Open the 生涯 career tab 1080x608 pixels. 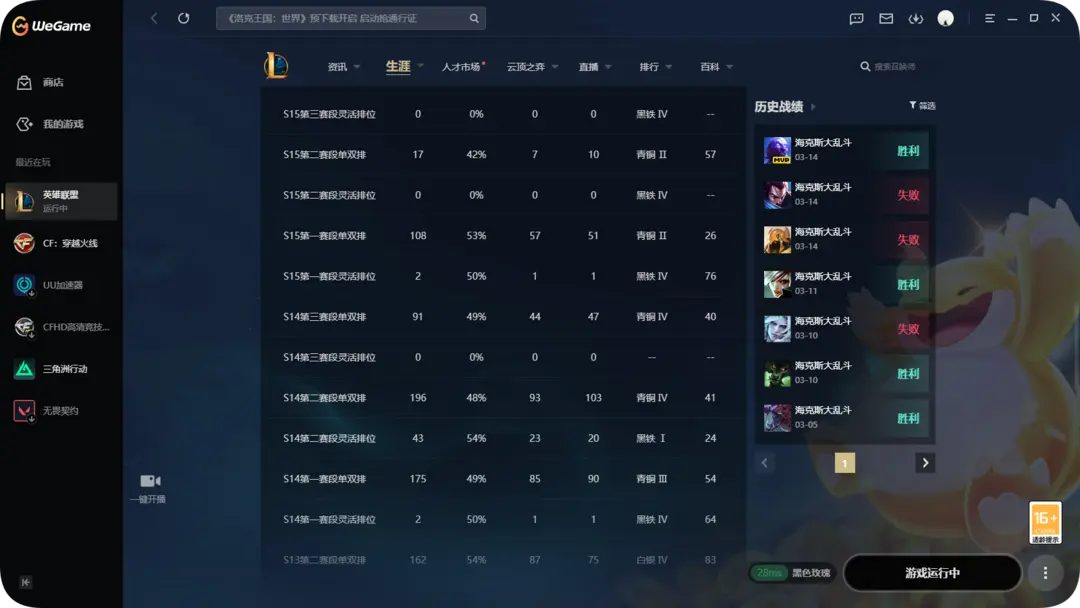(x=397, y=67)
